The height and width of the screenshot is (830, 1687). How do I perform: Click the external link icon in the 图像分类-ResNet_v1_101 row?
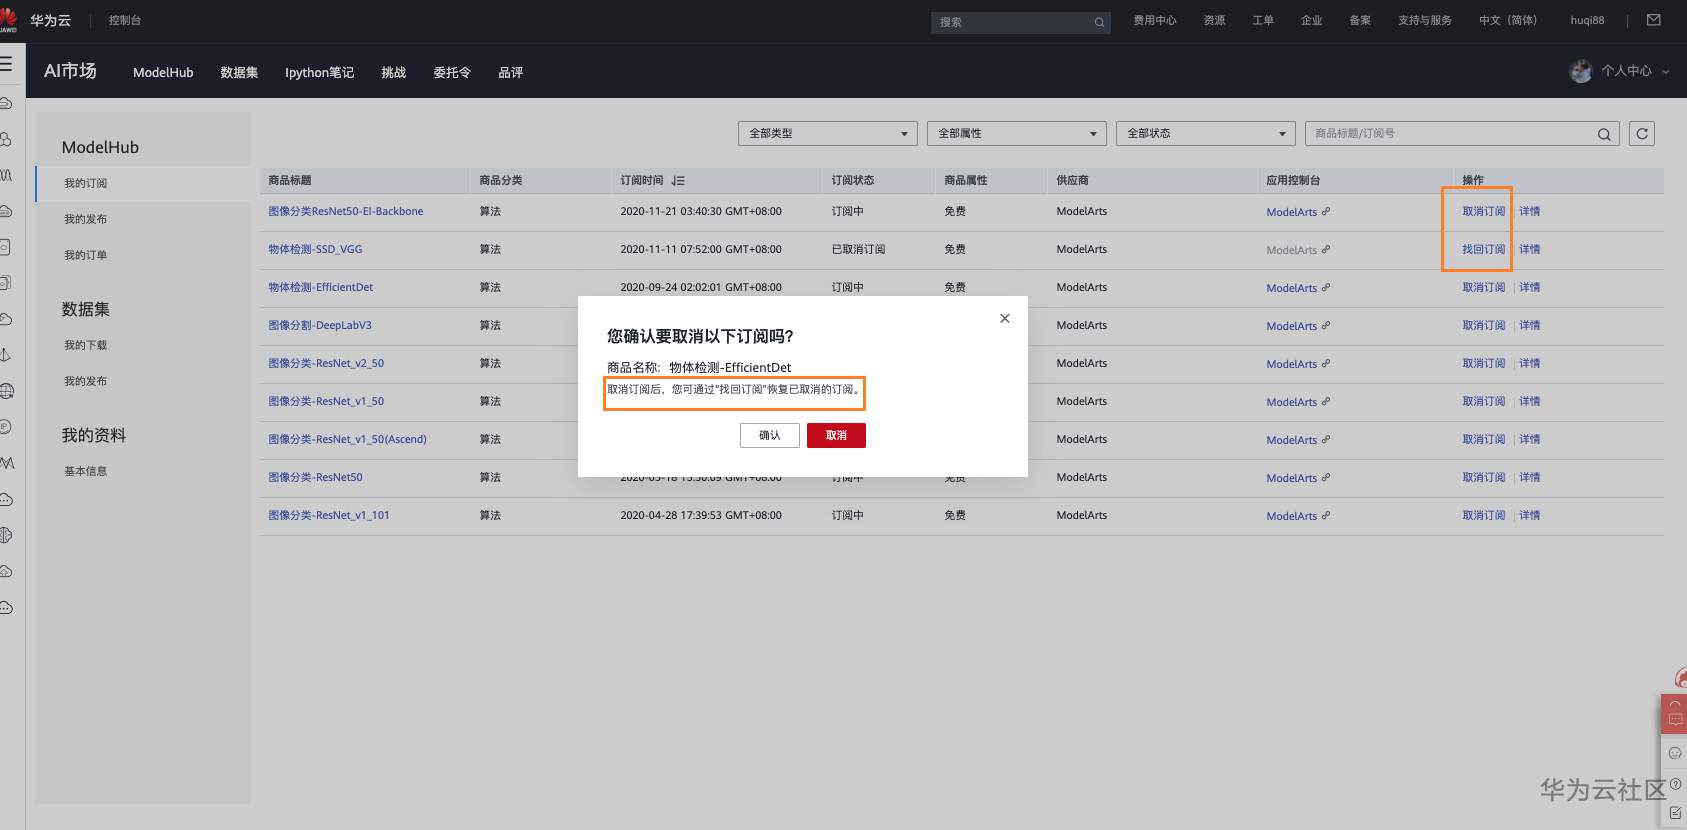pyautogui.click(x=1326, y=515)
